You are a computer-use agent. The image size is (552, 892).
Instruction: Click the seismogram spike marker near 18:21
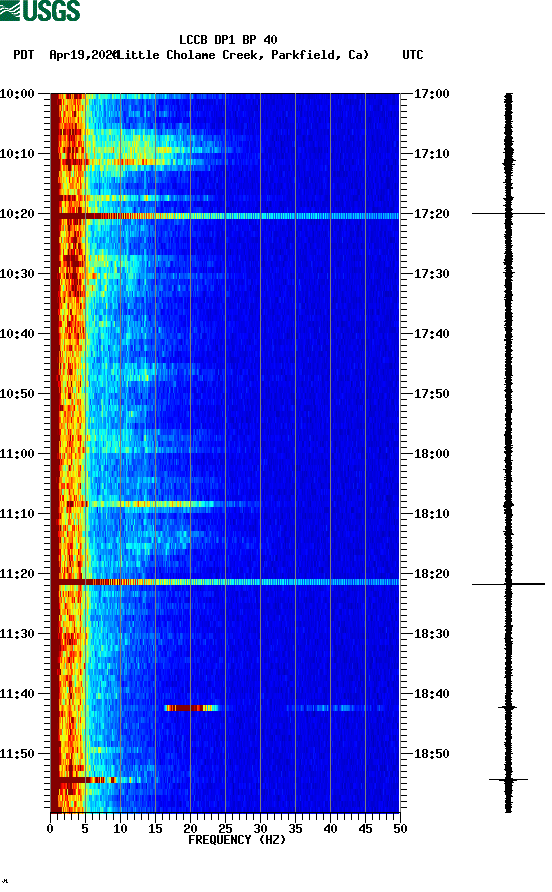pos(508,584)
